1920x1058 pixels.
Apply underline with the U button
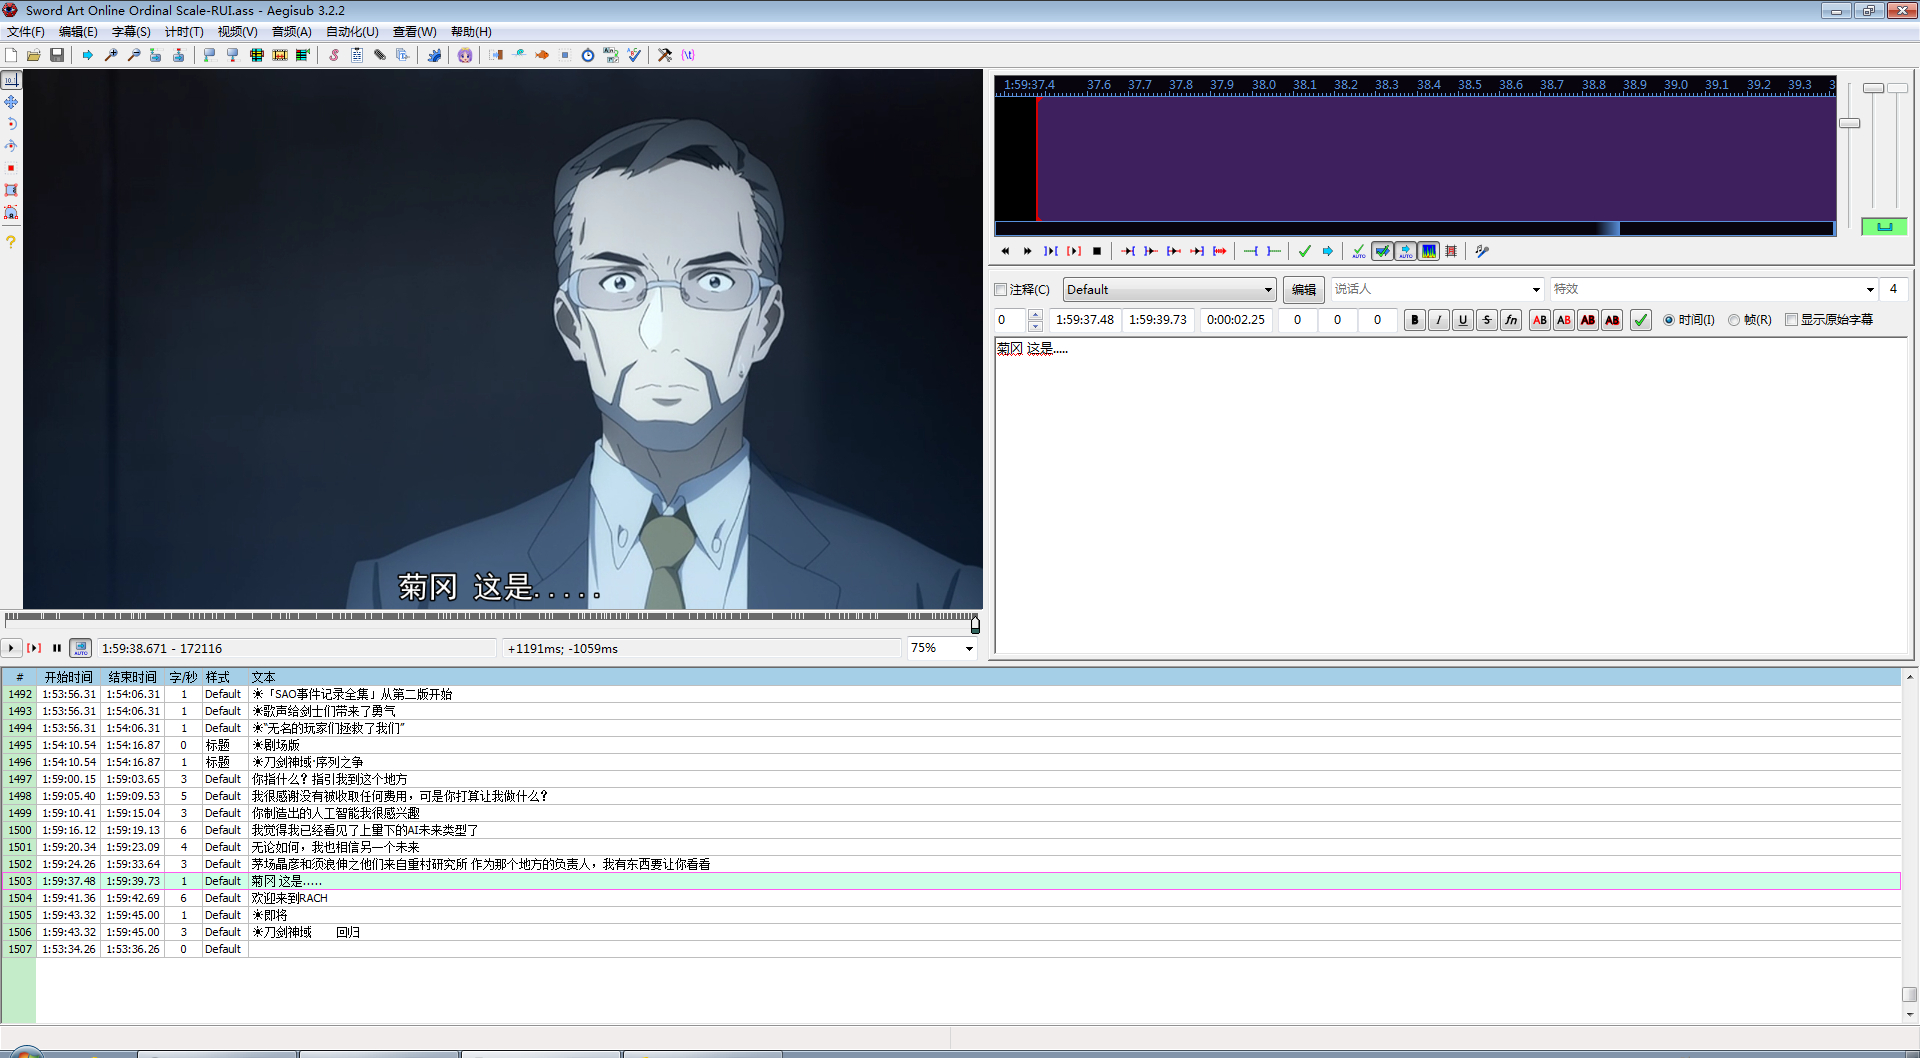1463,320
